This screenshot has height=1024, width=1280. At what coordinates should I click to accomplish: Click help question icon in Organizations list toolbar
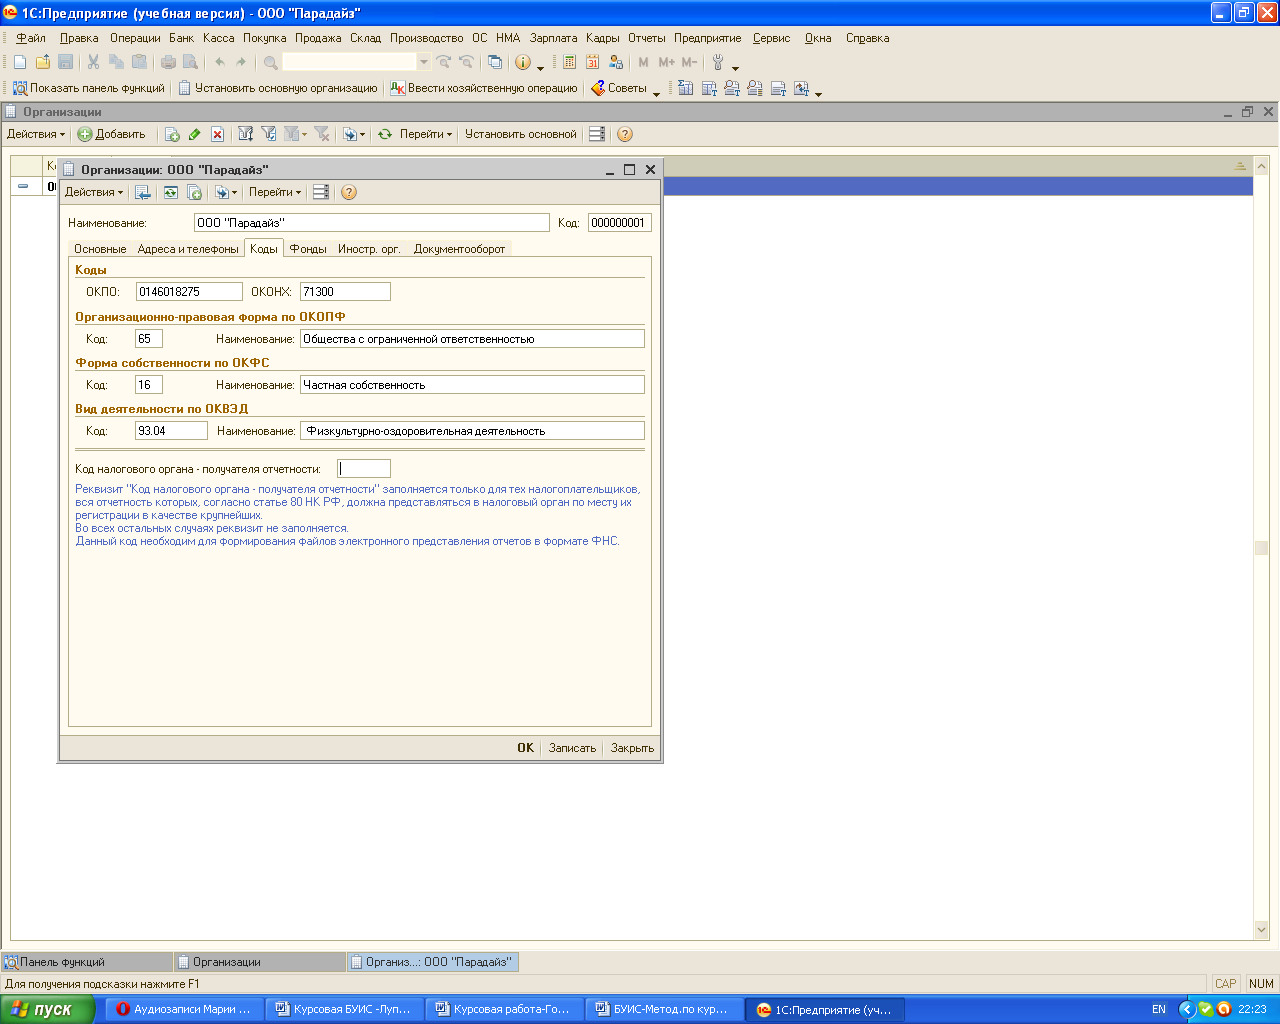tap(625, 134)
